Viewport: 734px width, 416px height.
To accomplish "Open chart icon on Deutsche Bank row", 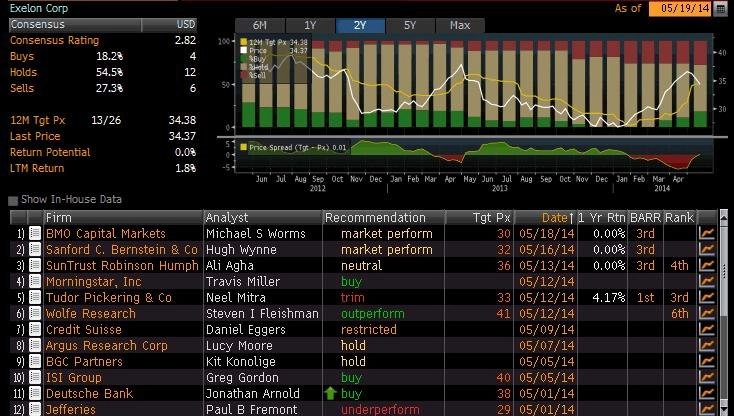I will click(707, 394).
